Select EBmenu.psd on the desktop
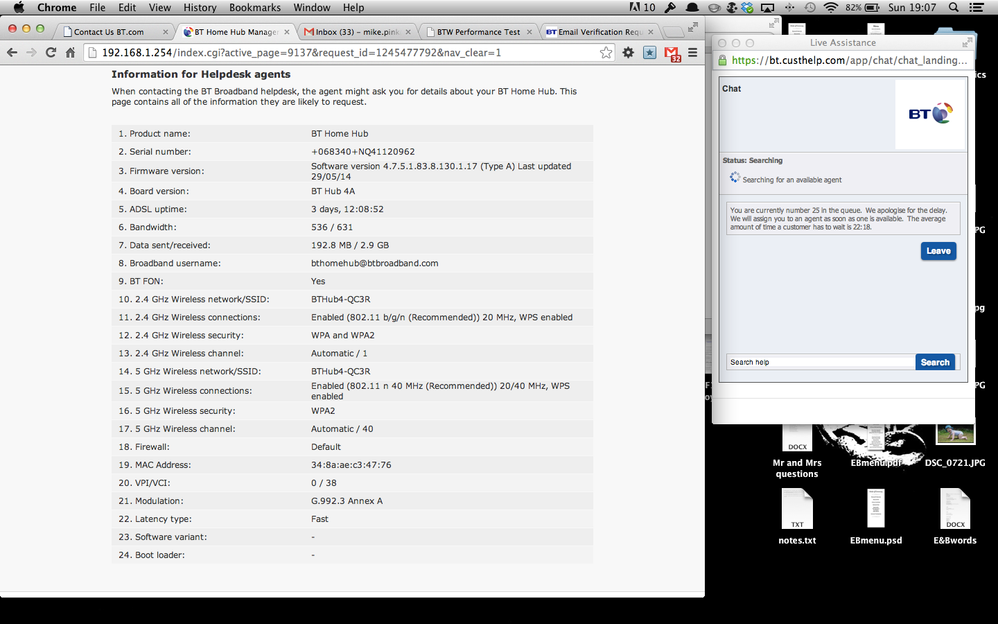 click(876, 517)
